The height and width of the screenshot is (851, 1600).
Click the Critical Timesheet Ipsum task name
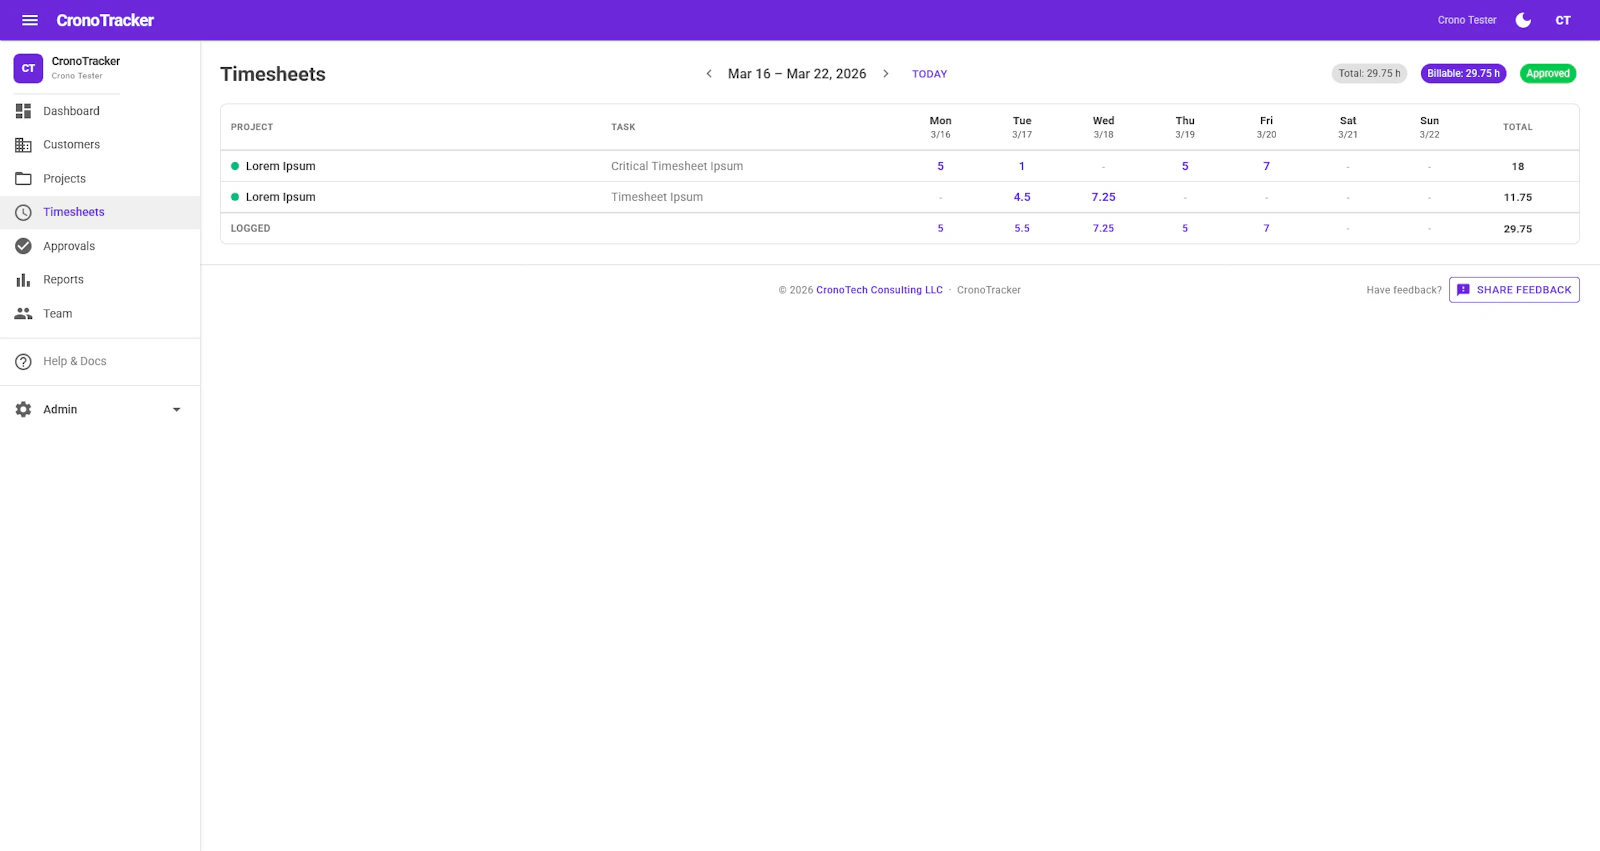(677, 166)
